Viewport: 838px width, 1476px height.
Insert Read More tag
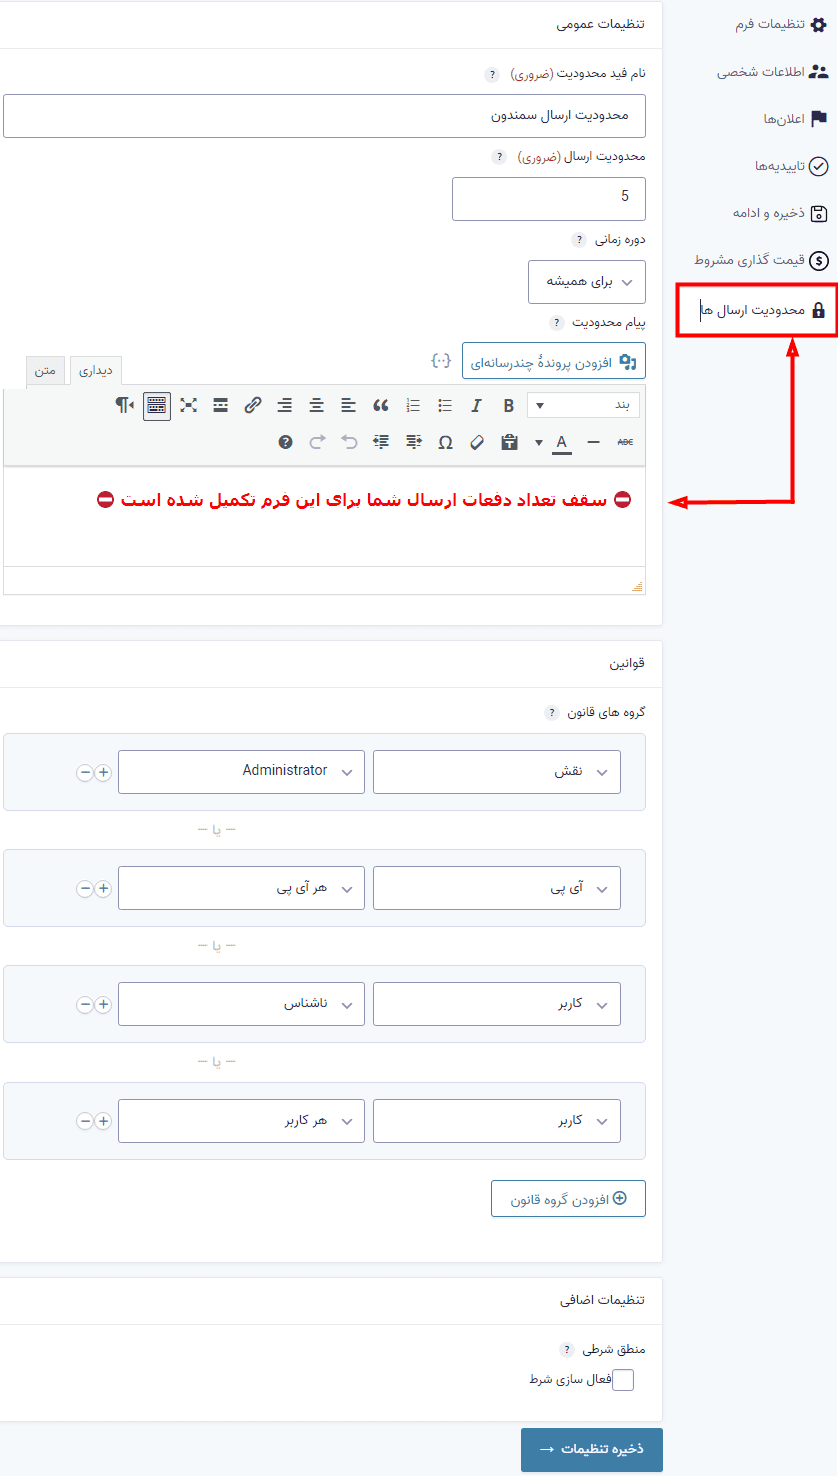tap(221, 405)
